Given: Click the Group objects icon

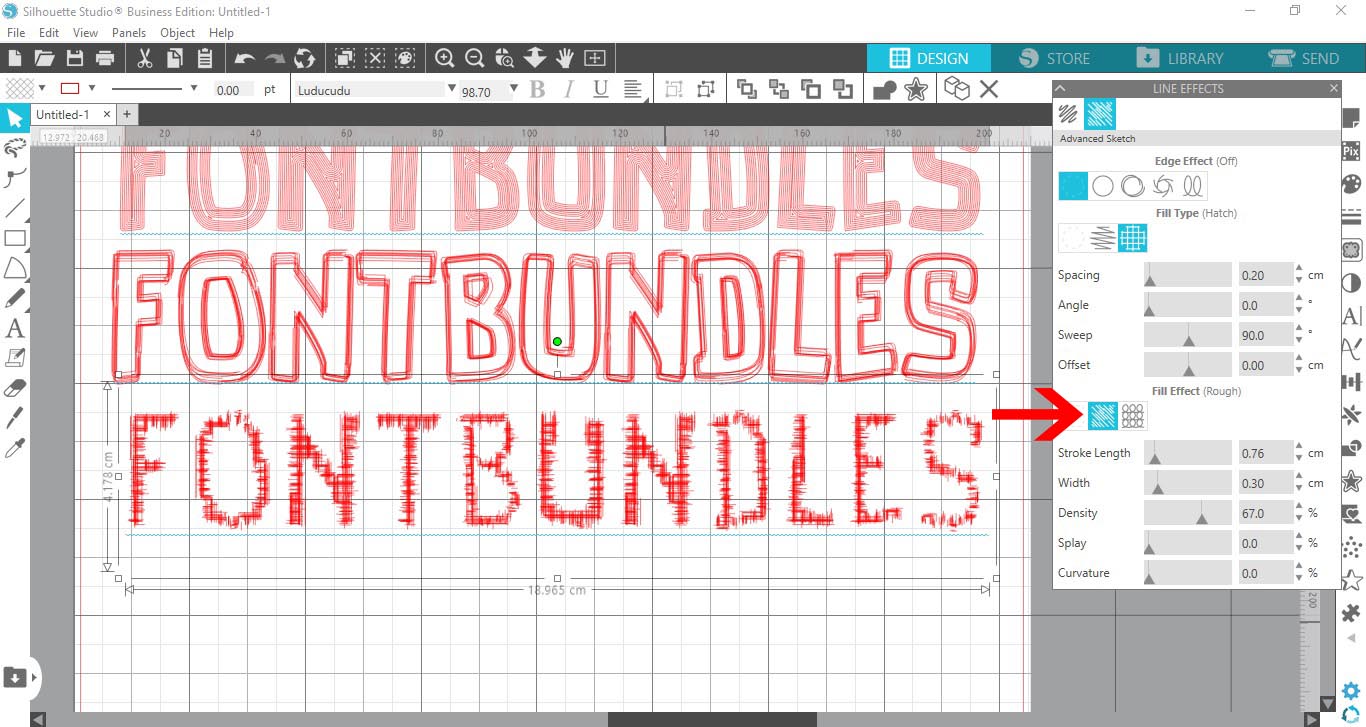Looking at the screenshot, I should [674, 89].
